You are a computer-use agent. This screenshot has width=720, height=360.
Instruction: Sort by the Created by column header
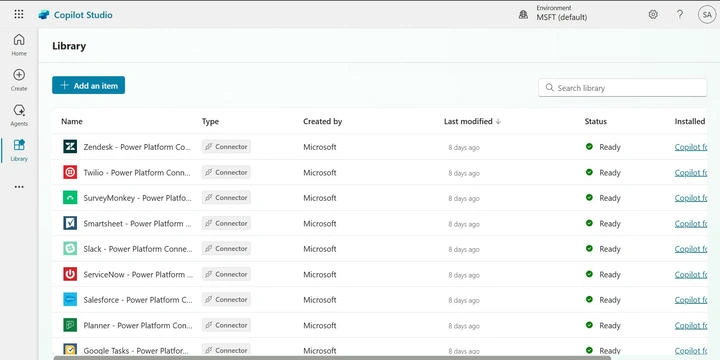pos(322,121)
